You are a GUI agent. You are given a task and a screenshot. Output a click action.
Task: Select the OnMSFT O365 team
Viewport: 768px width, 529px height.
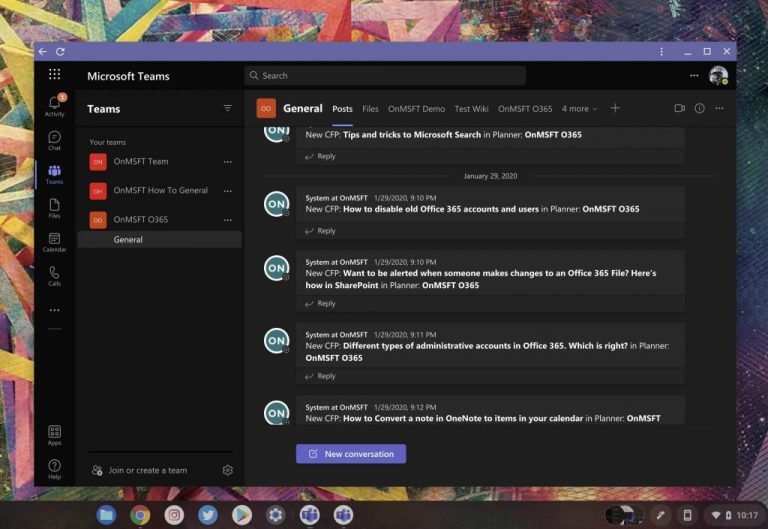(x=160, y=219)
